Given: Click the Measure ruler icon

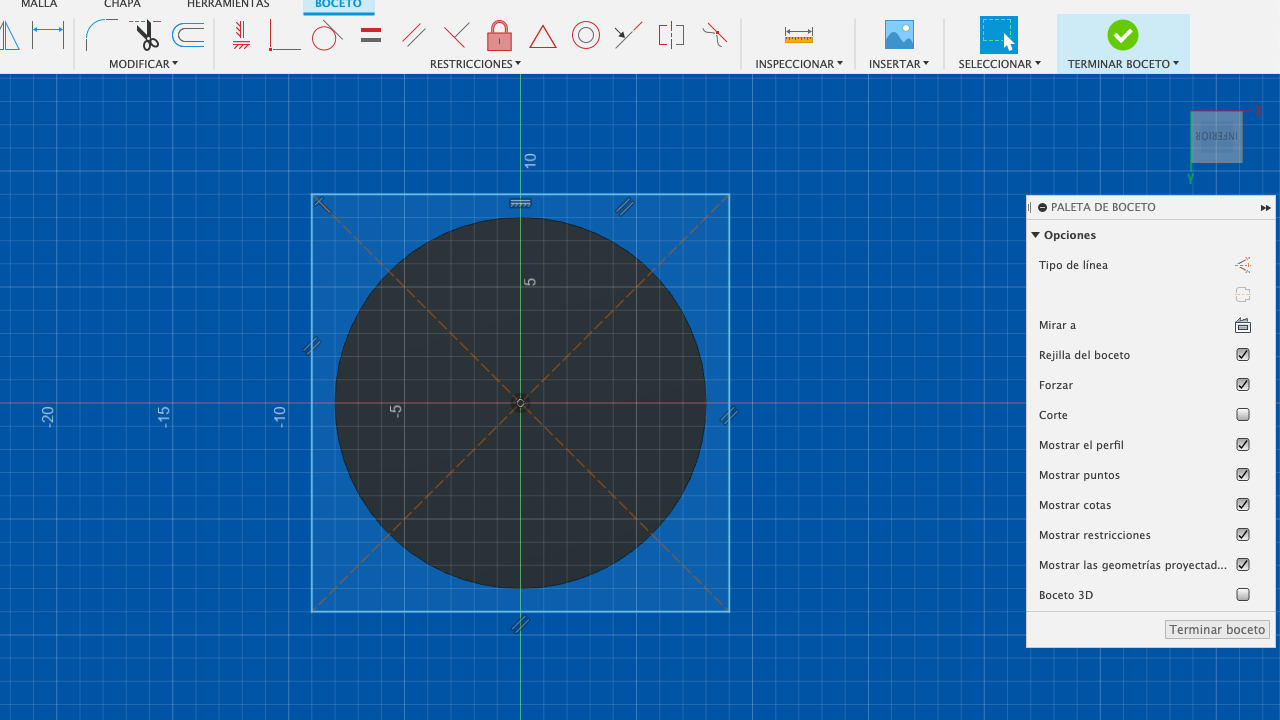Looking at the screenshot, I should (x=798, y=36).
